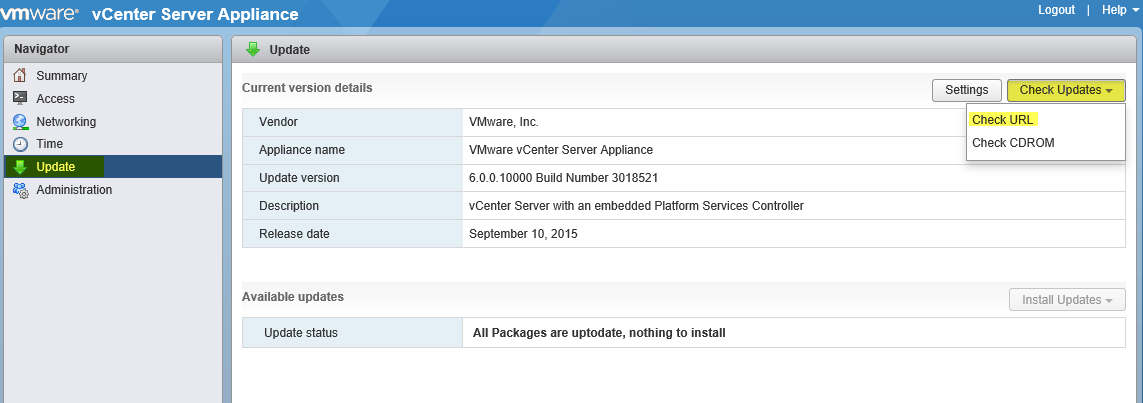1143x403 pixels.
Task: Choose Check CDROM option
Action: [1013, 143]
